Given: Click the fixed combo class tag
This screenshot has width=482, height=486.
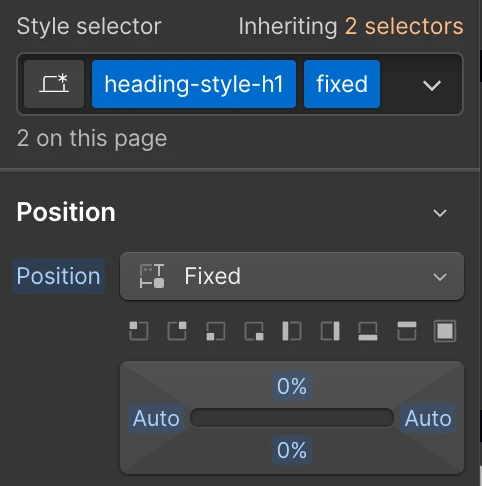Looking at the screenshot, I should pyautogui.click(x=342, y=84).
